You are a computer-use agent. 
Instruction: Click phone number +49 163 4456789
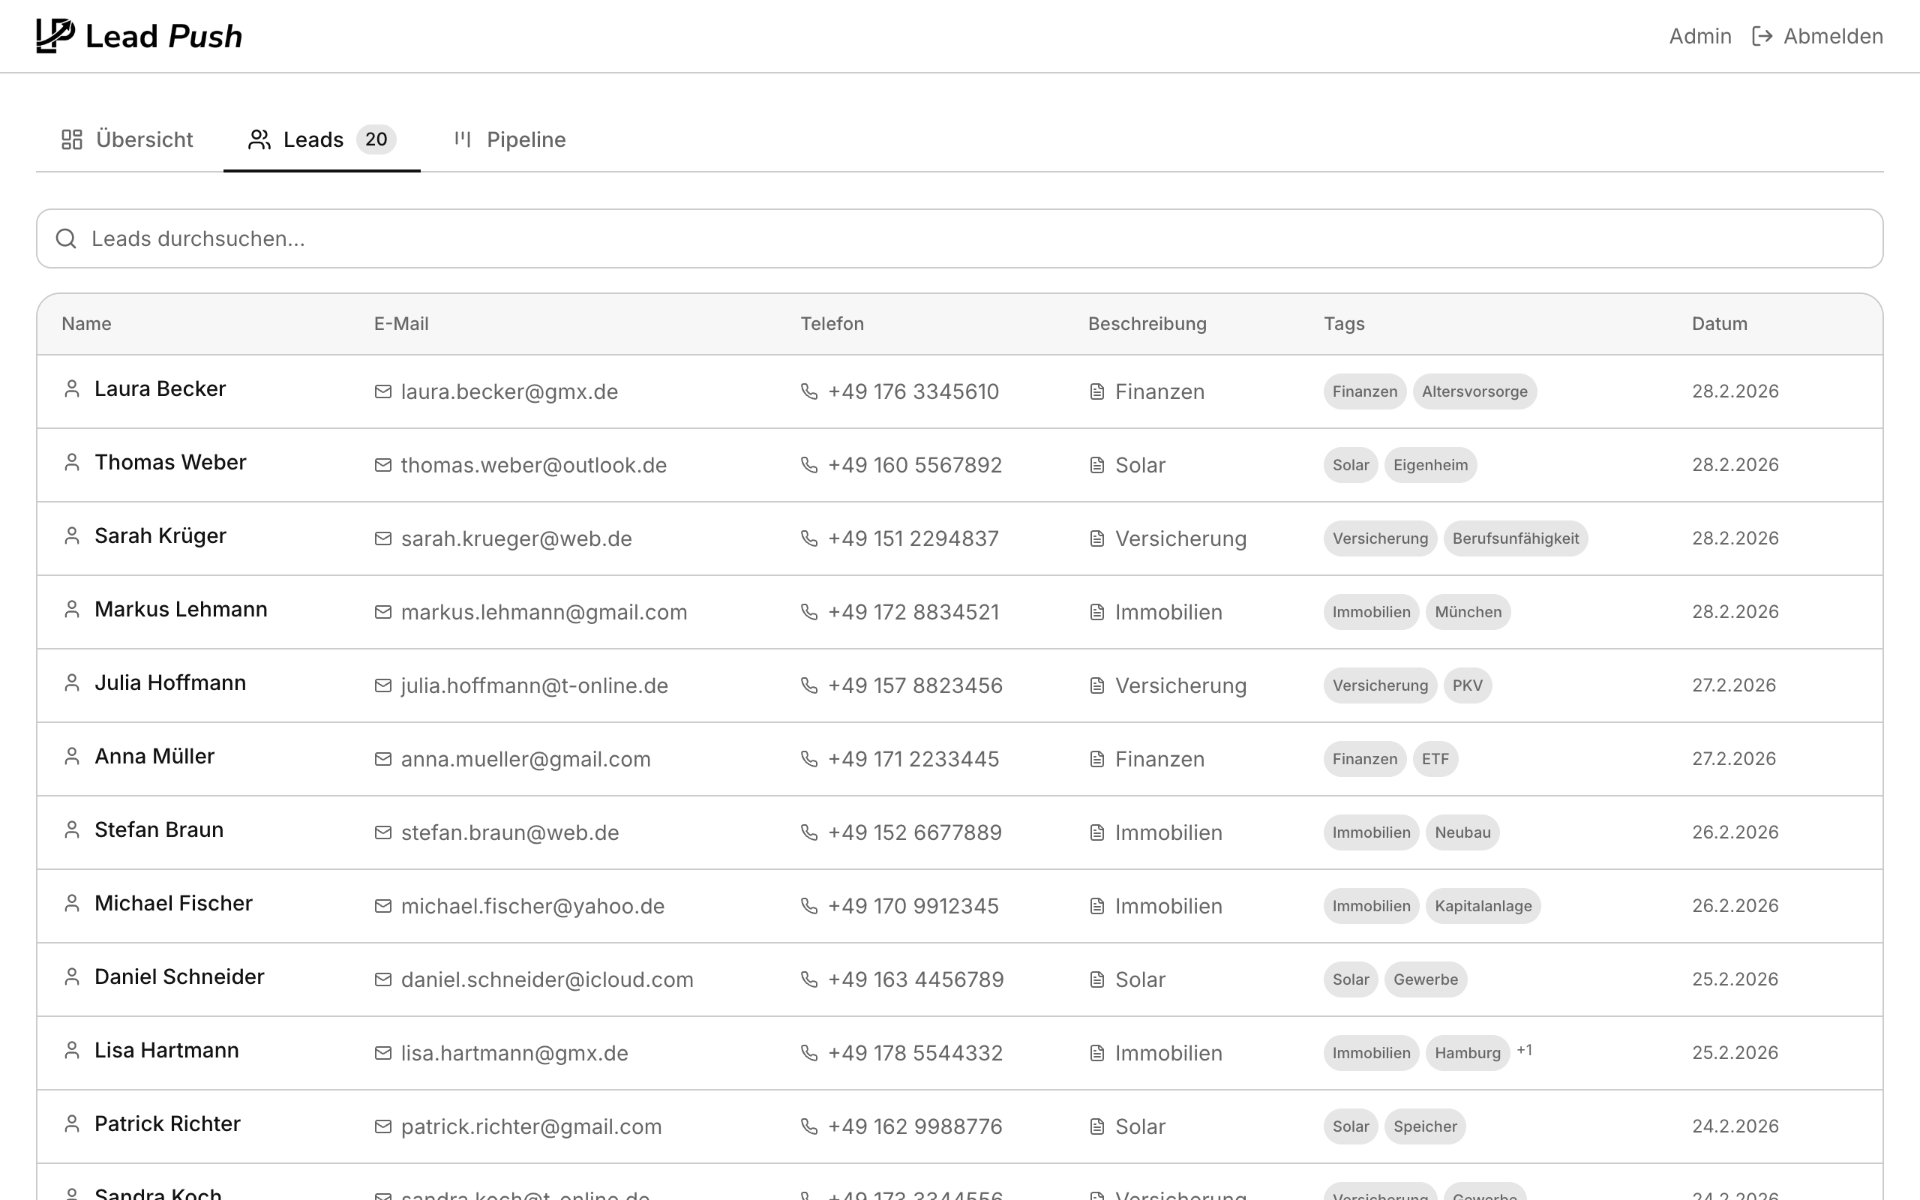tap(916, 979)
